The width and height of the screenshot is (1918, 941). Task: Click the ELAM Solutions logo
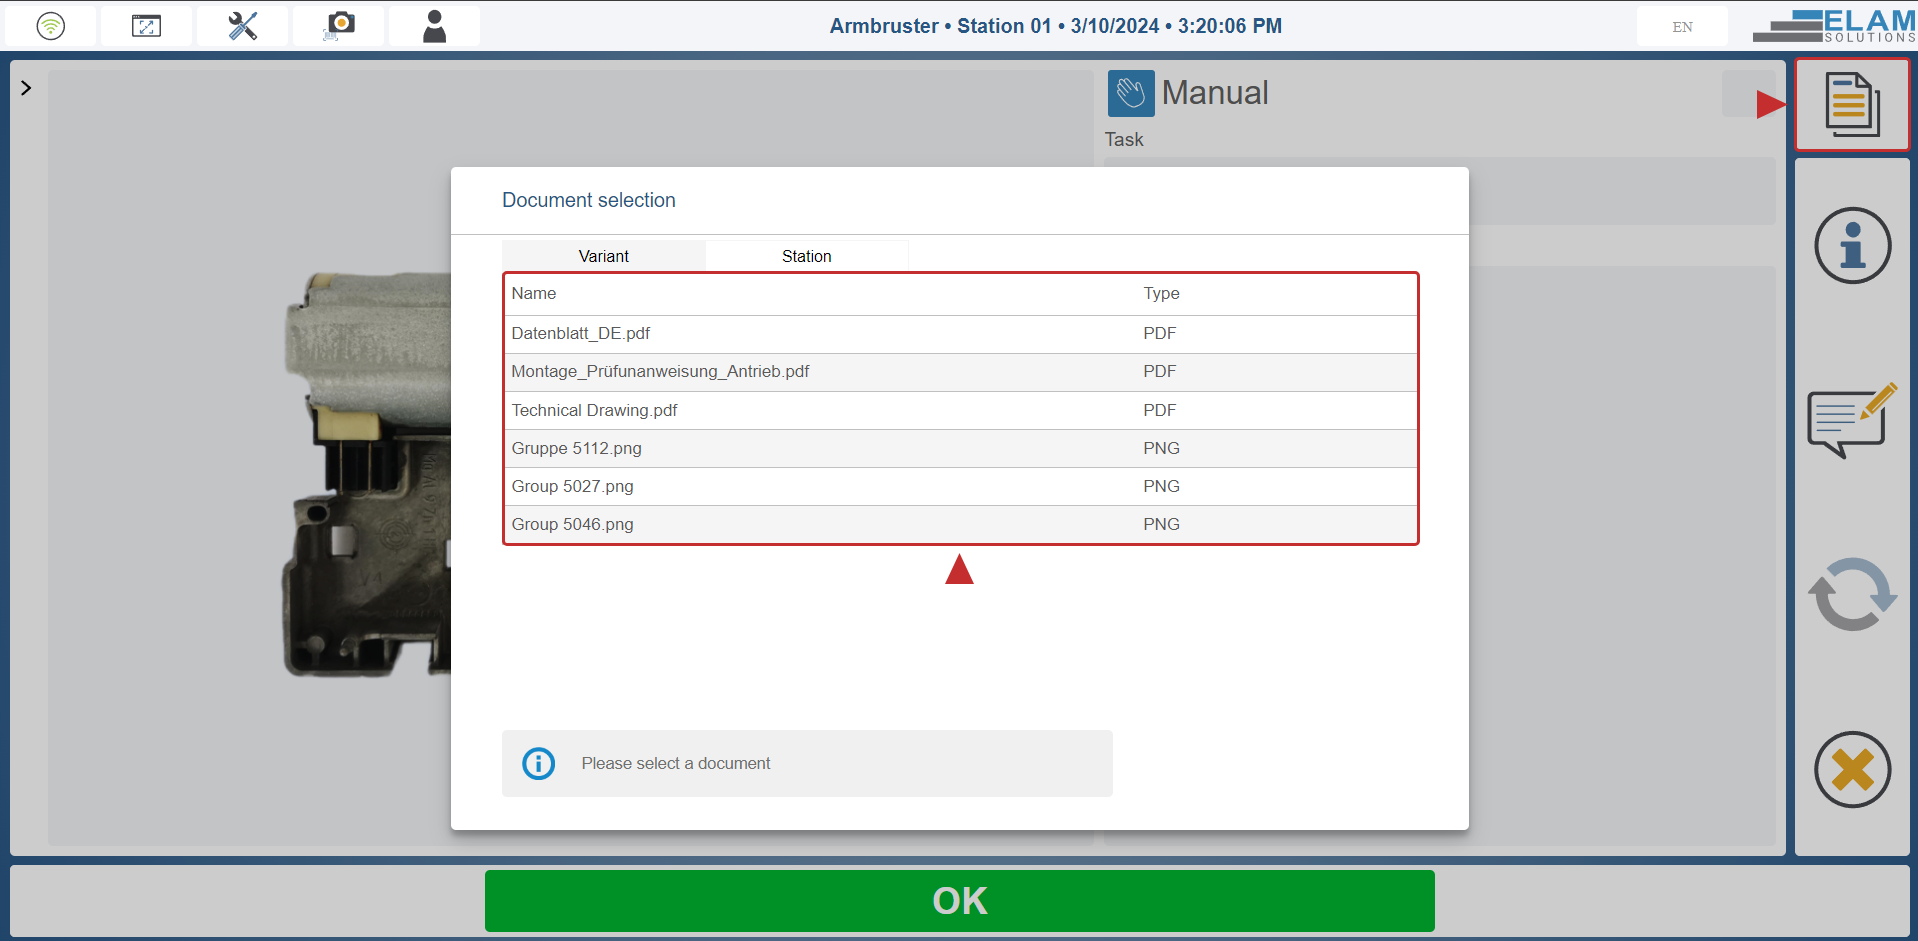click(x=1837, y=25)
